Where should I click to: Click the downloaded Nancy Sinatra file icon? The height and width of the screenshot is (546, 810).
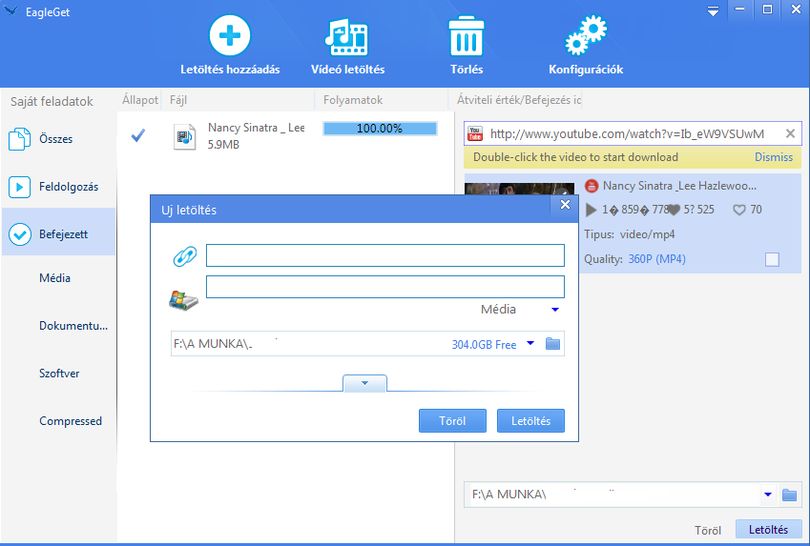(184, 137)
